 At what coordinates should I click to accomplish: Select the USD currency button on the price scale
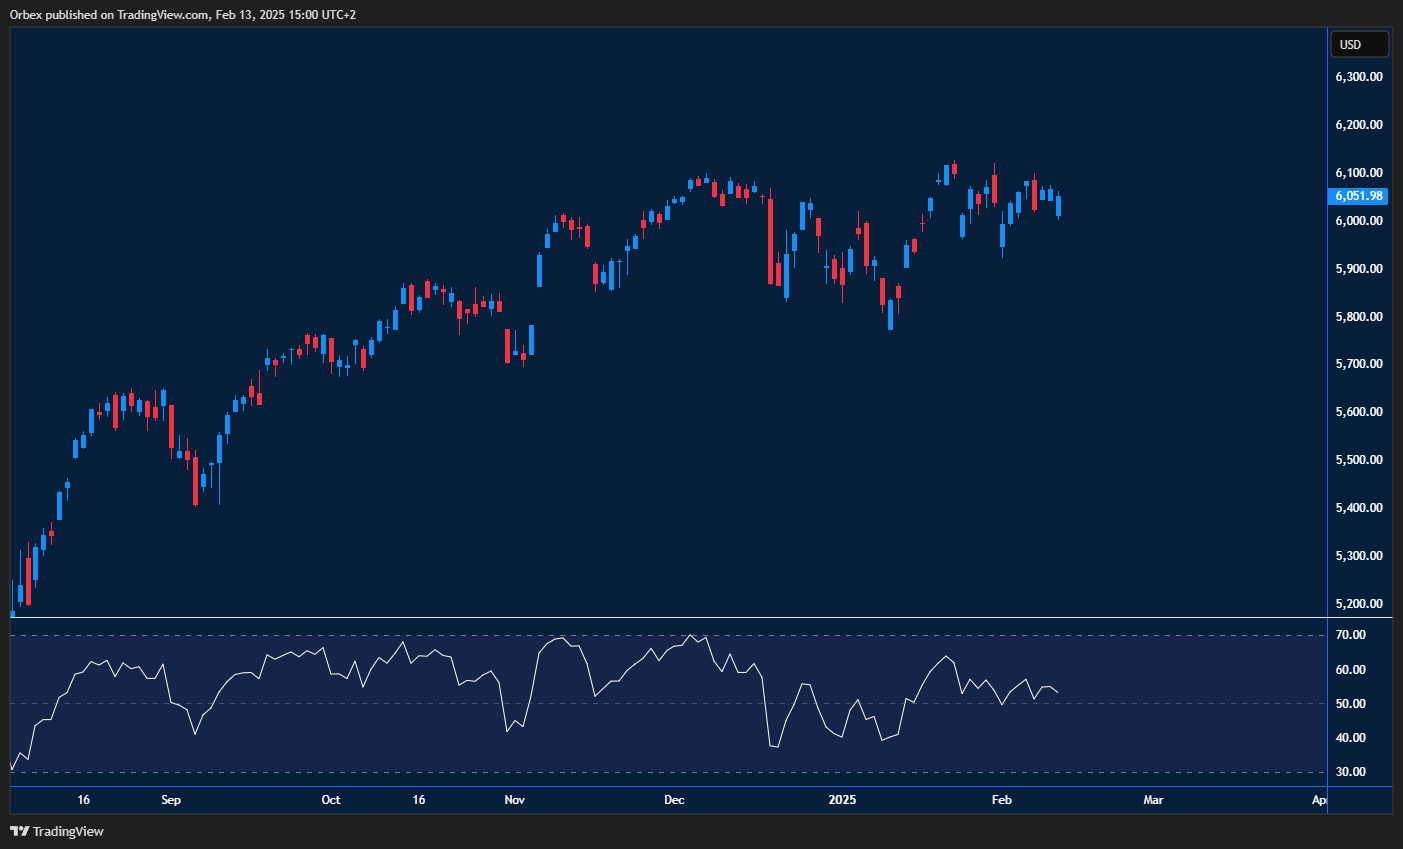click(1359, 44)
